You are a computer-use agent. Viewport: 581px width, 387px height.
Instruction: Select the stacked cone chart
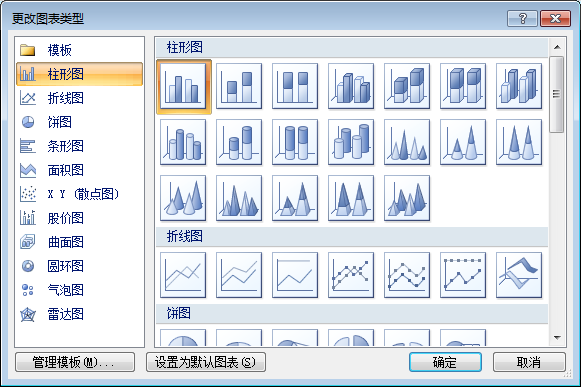pos(463,142)
